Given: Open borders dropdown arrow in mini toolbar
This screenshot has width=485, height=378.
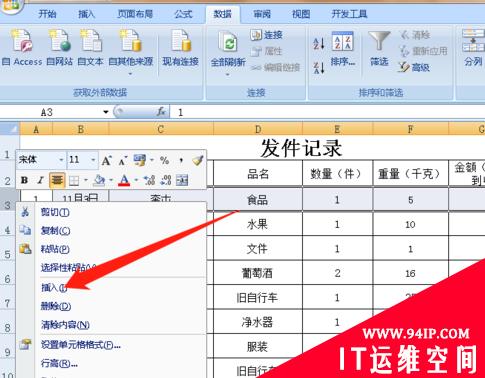Looking at the screenshot, I should coord(86,180).
